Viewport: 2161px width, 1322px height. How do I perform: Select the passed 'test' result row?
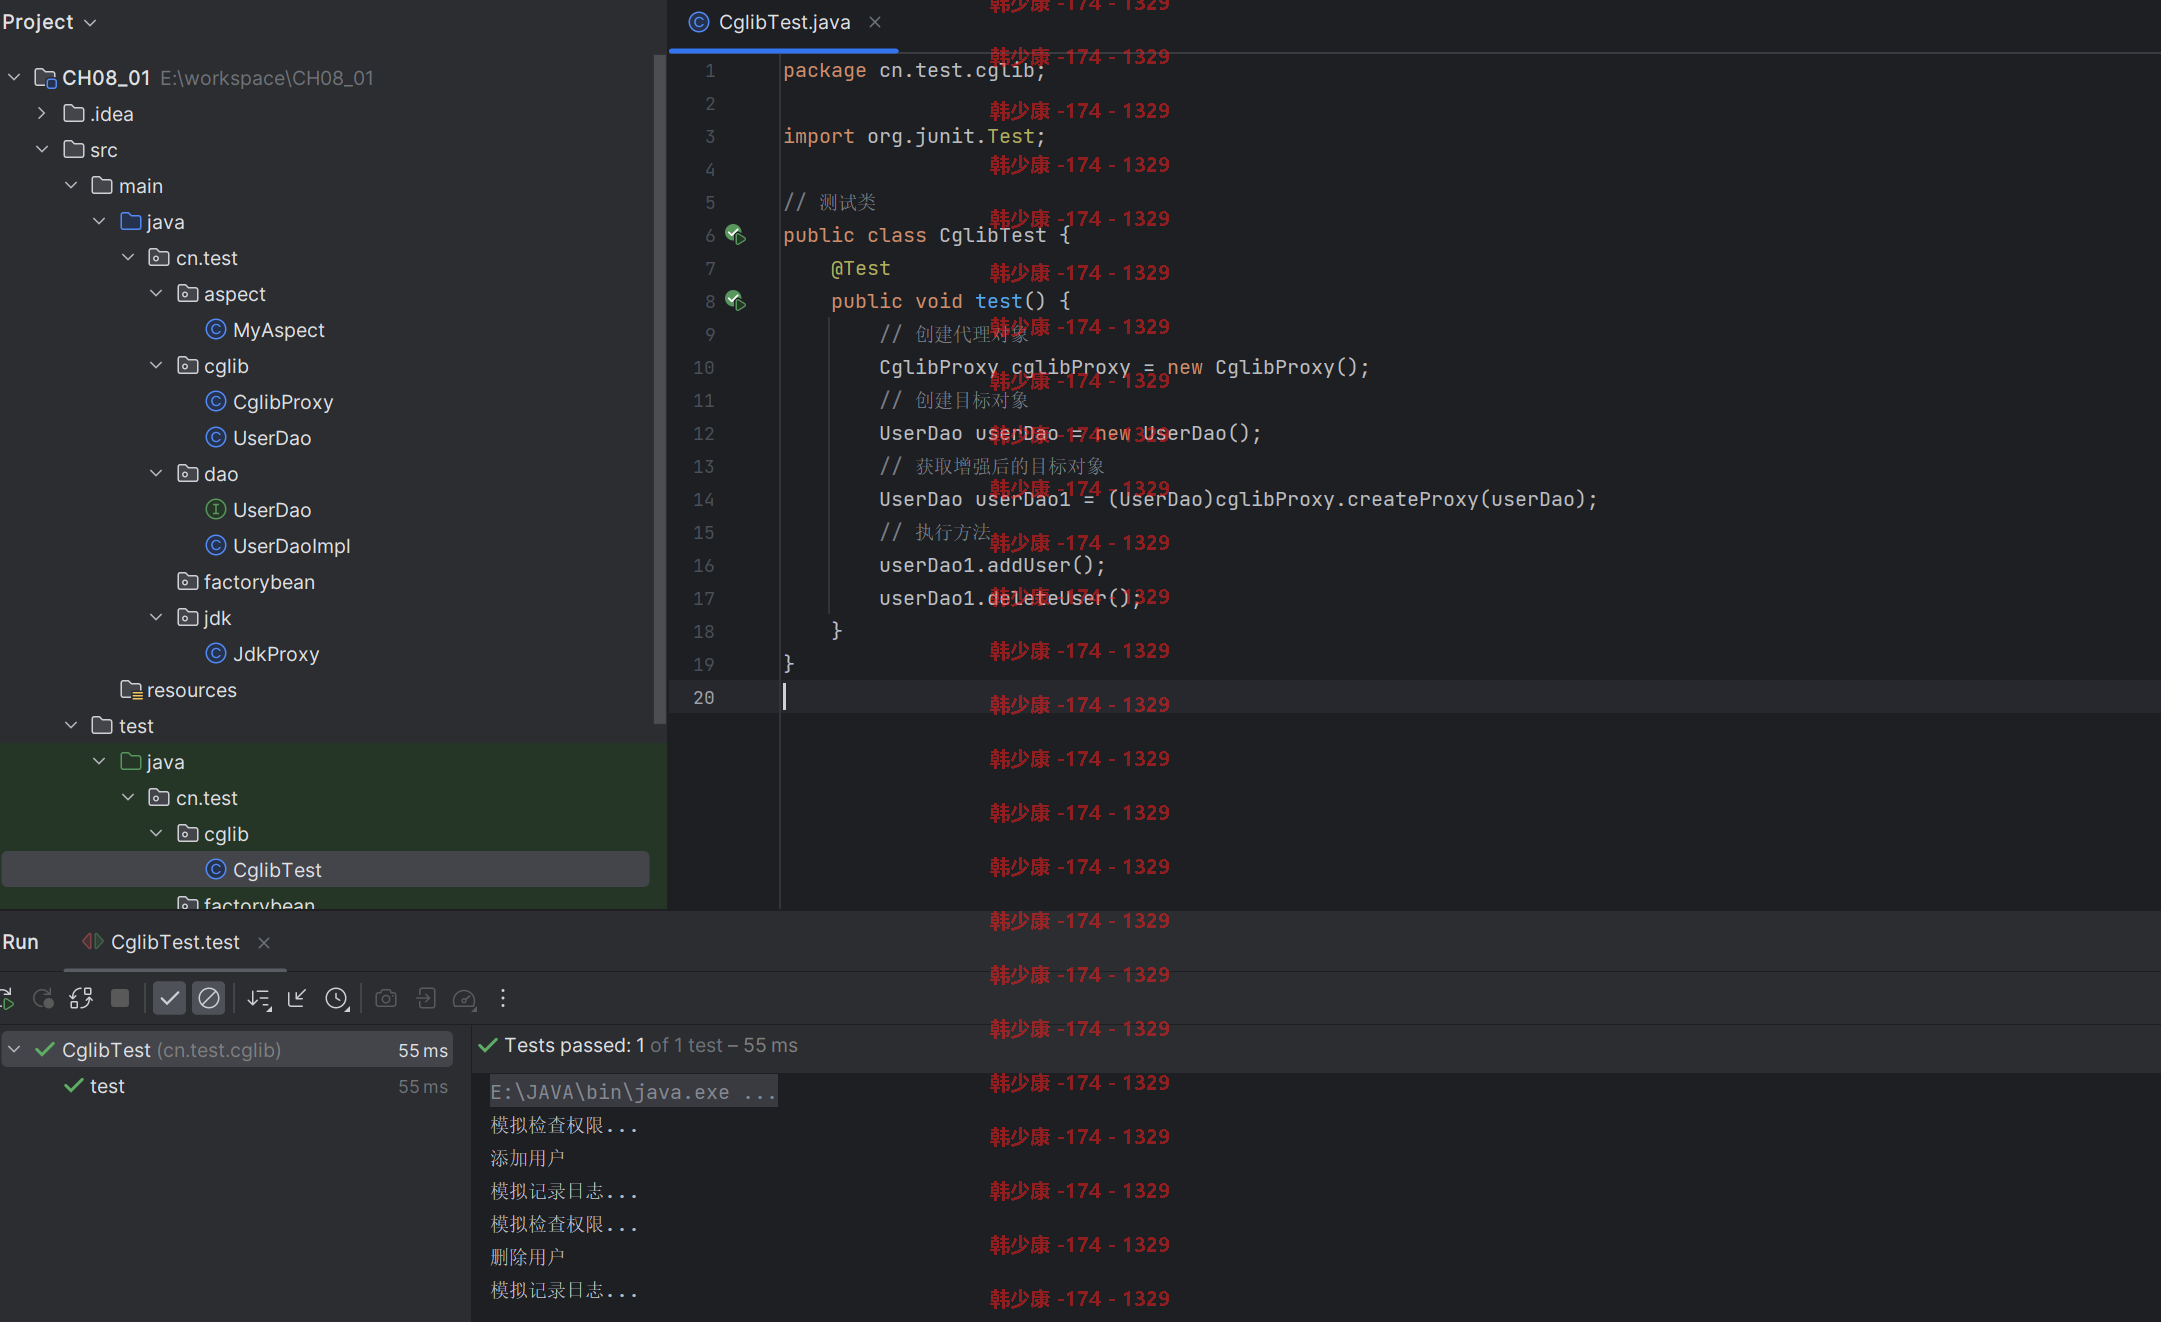click(x=227, y=1086)
